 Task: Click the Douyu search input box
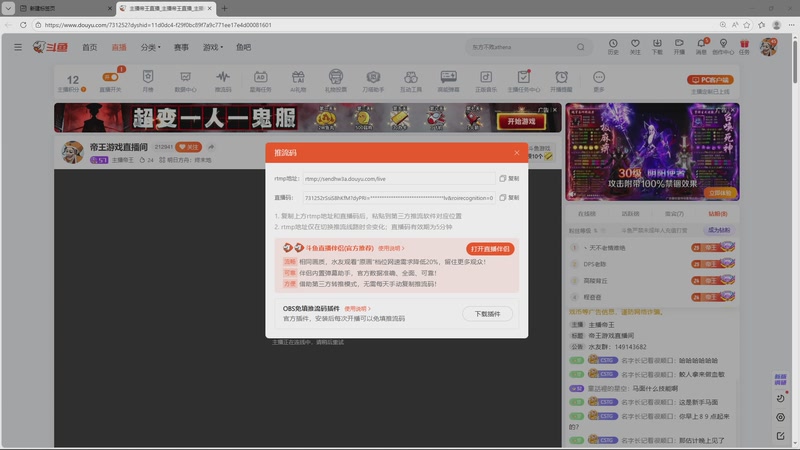tap(520, 47)
